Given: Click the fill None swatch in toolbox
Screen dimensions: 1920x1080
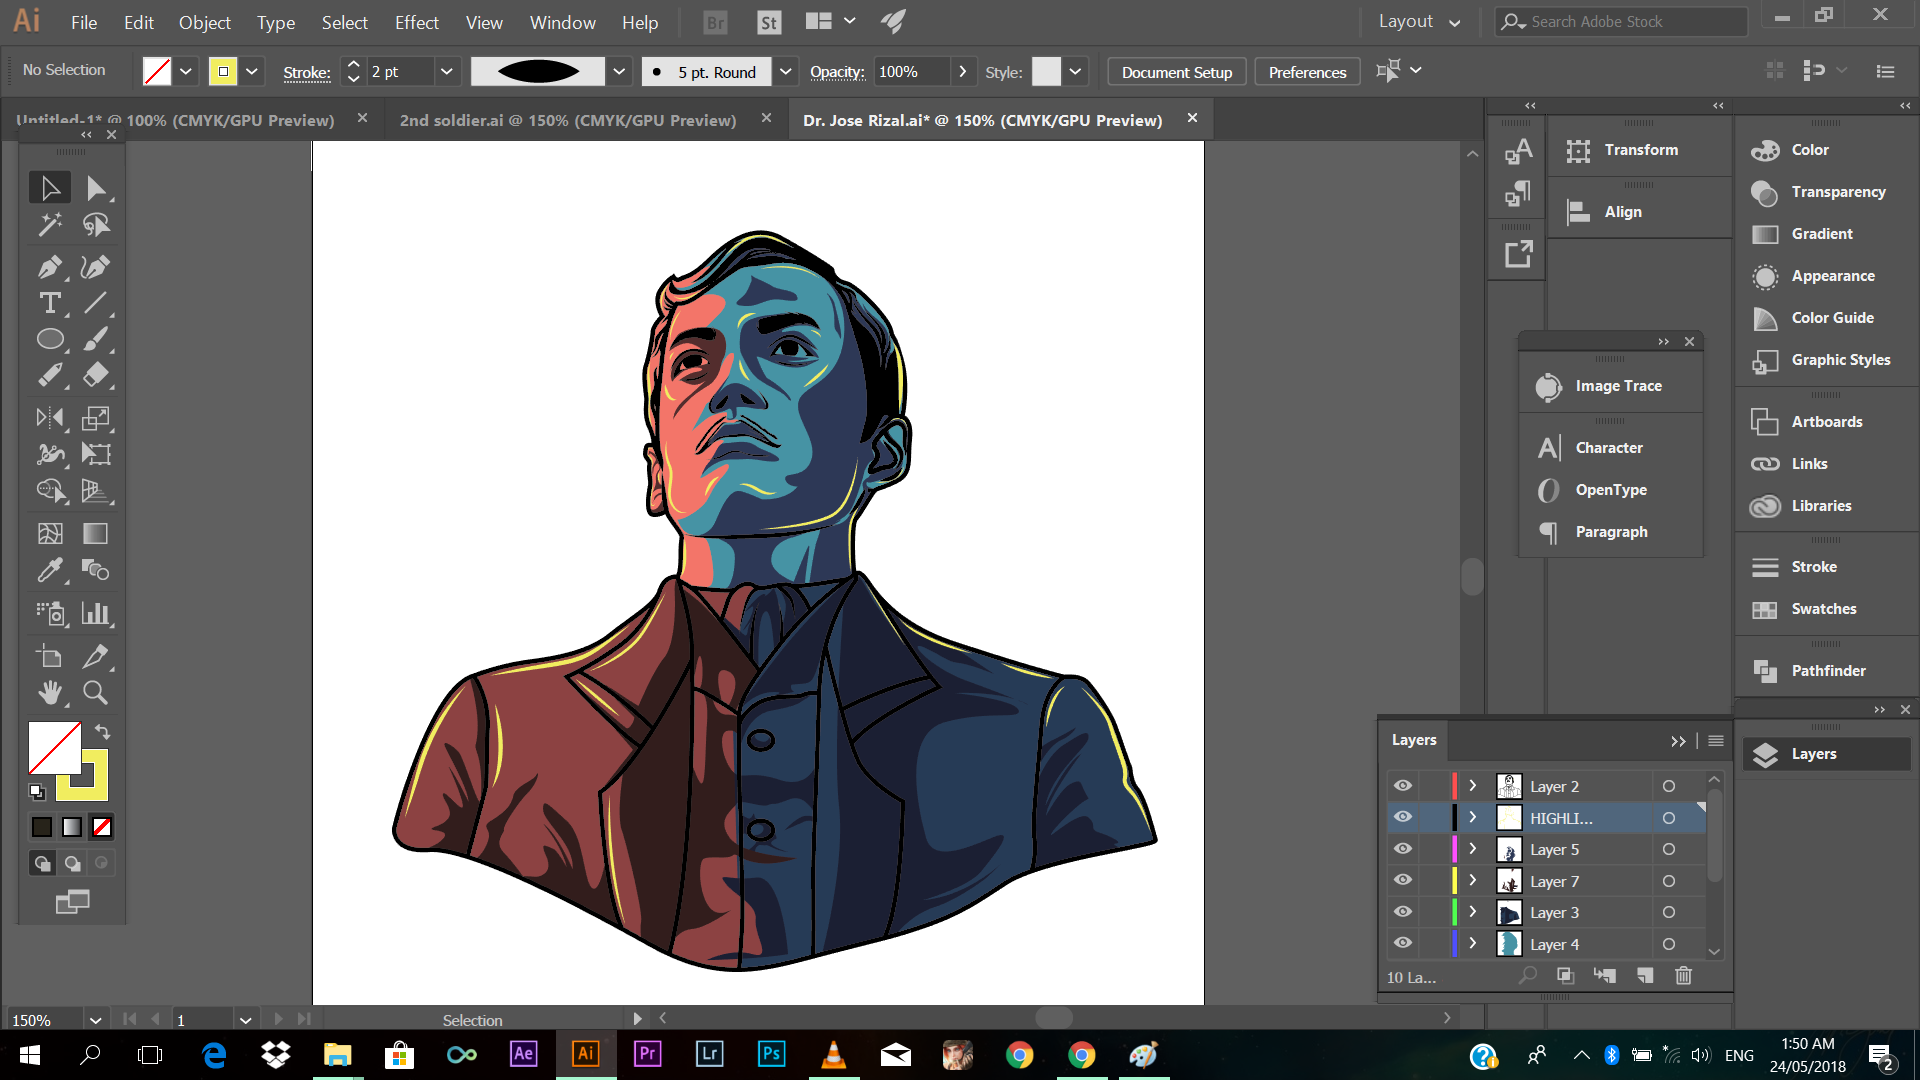Looking at the screenshot, I should pyautogui.click(x=55, y=747).
